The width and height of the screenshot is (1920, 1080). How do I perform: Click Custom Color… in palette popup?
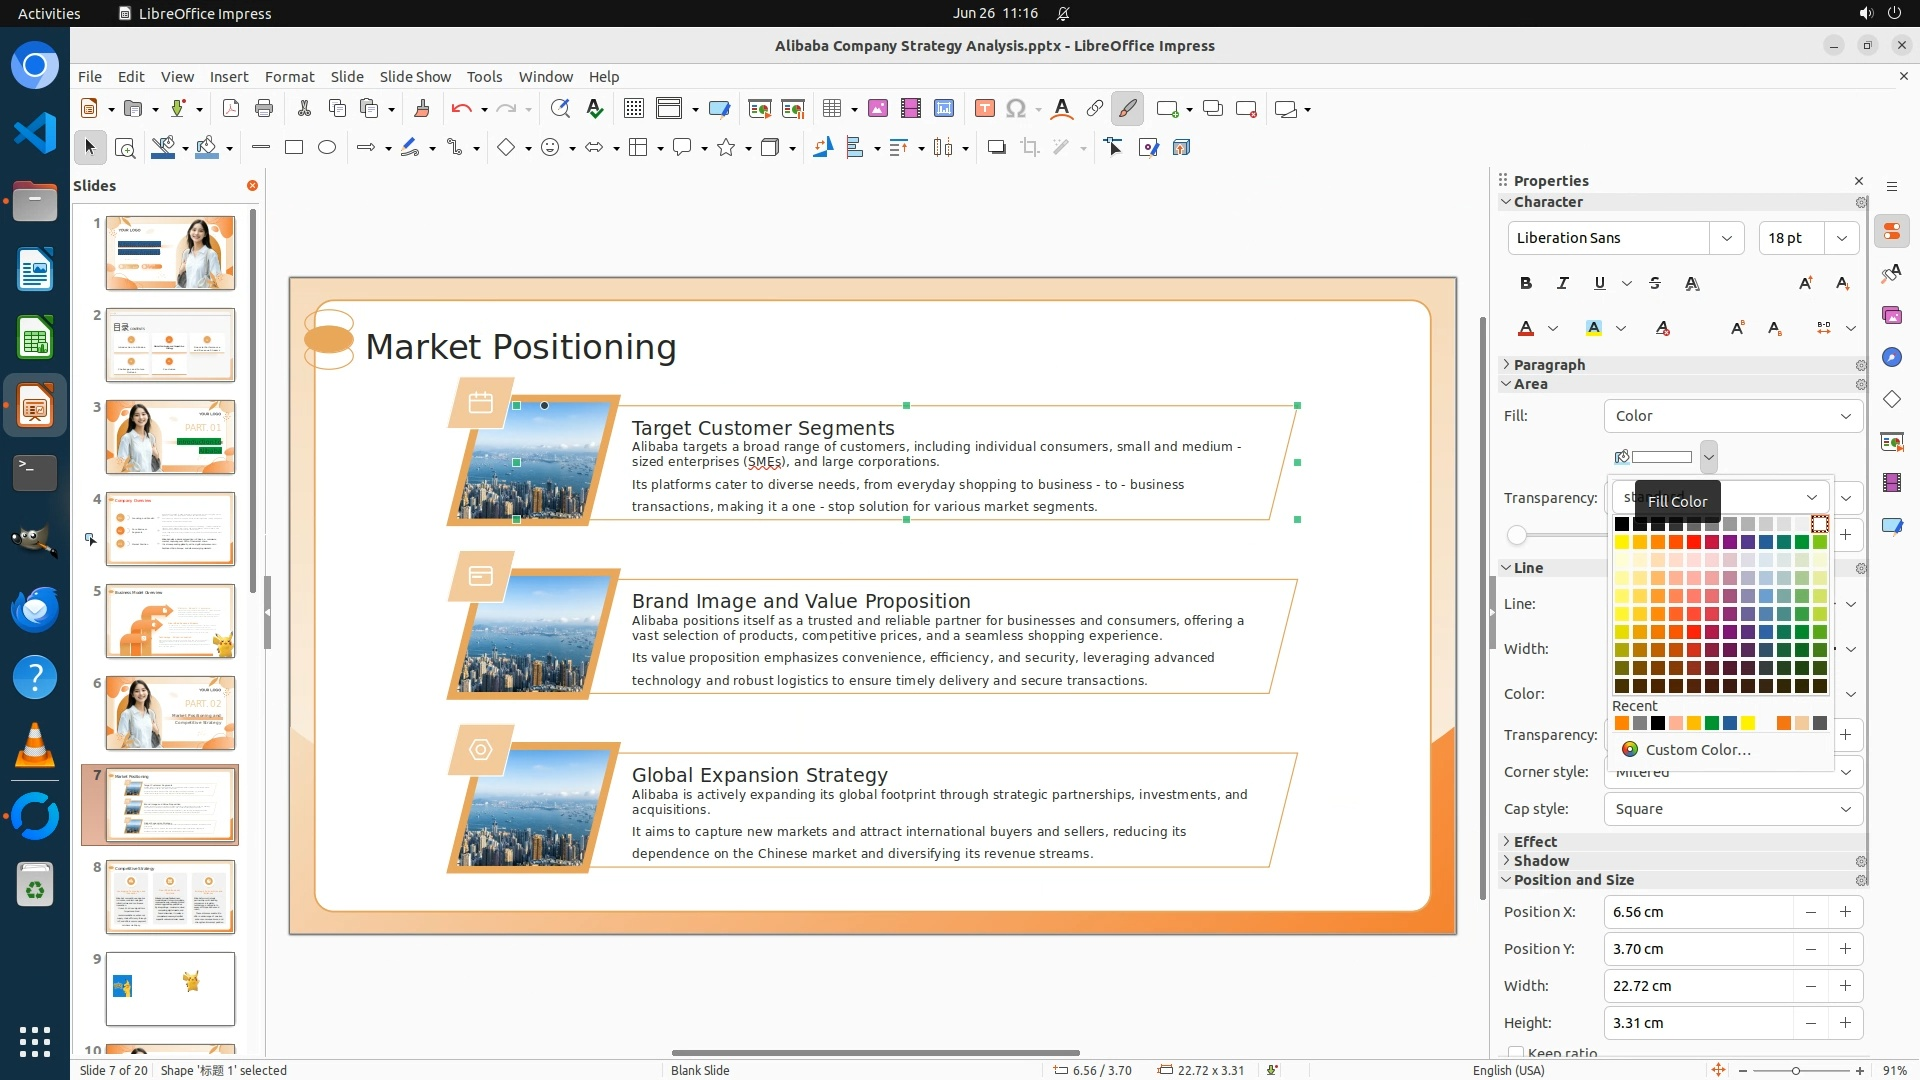1697,749
